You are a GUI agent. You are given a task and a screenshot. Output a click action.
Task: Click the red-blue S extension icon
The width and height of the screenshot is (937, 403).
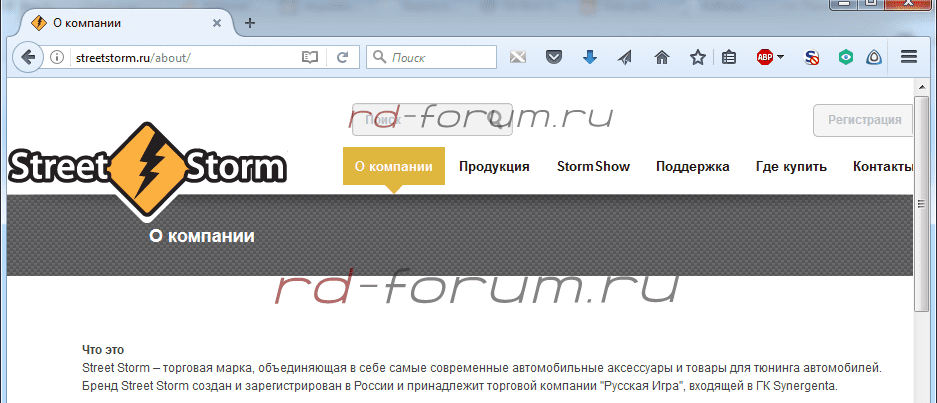tap(811, 57)
